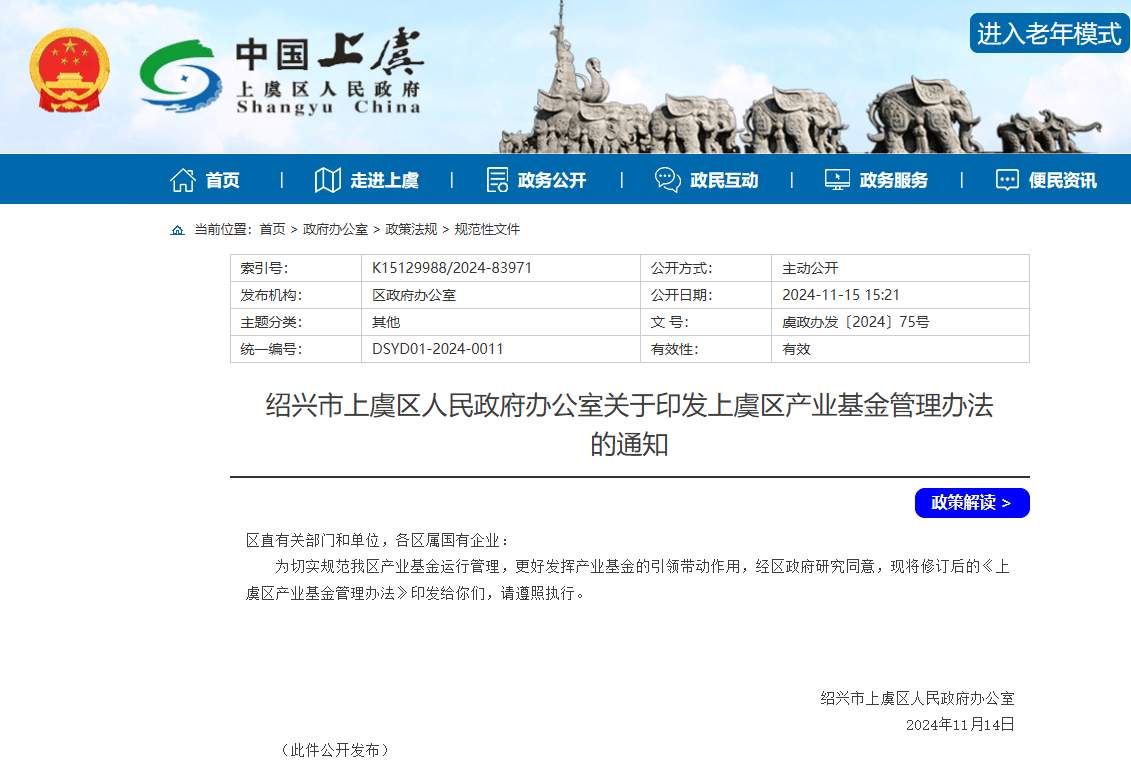The image size is (1131, 772).
Task: Click the index number K15129988/2024-83971 cell
Action: pos(452,268)
